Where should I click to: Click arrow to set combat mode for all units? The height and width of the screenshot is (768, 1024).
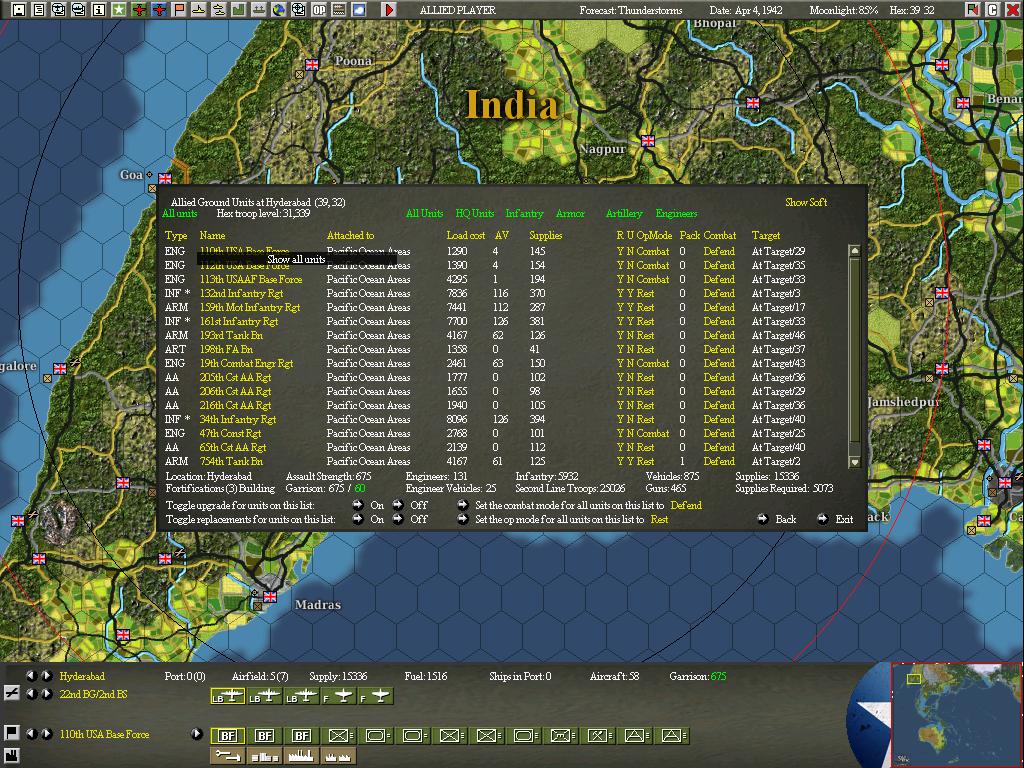coord(462,505)
